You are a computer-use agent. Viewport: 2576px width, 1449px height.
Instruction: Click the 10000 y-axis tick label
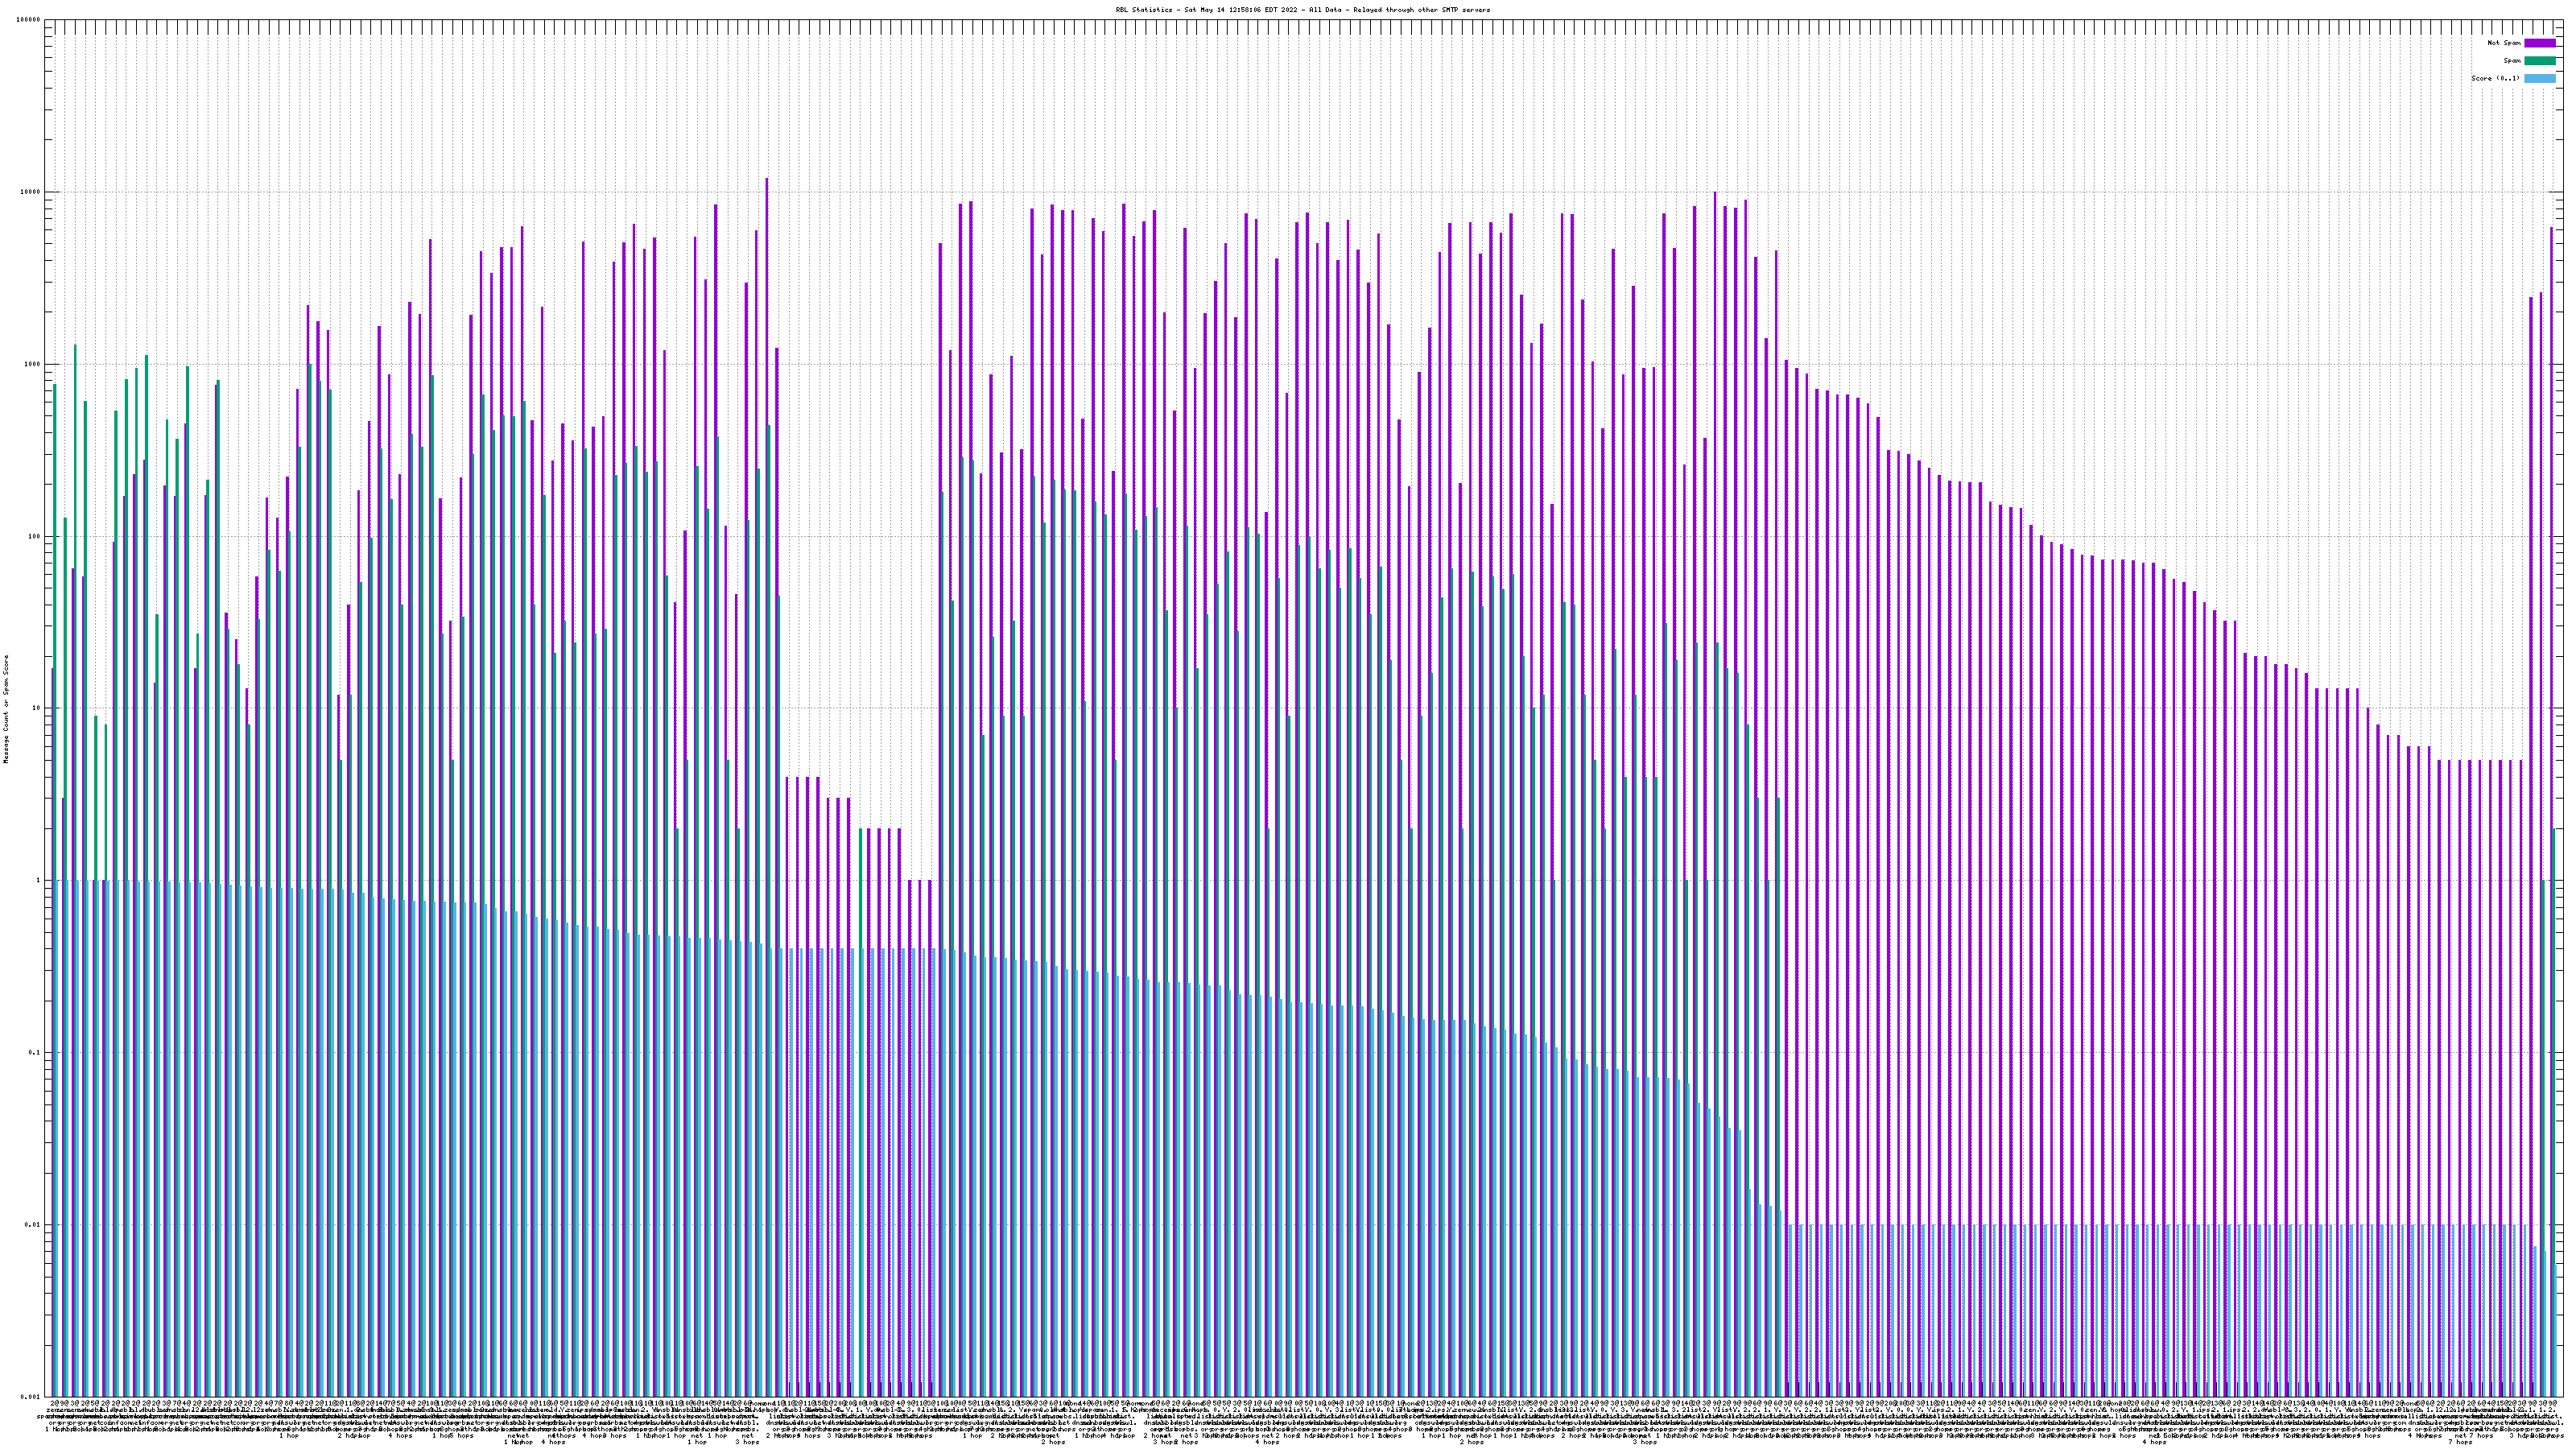(x=31, y=192)
